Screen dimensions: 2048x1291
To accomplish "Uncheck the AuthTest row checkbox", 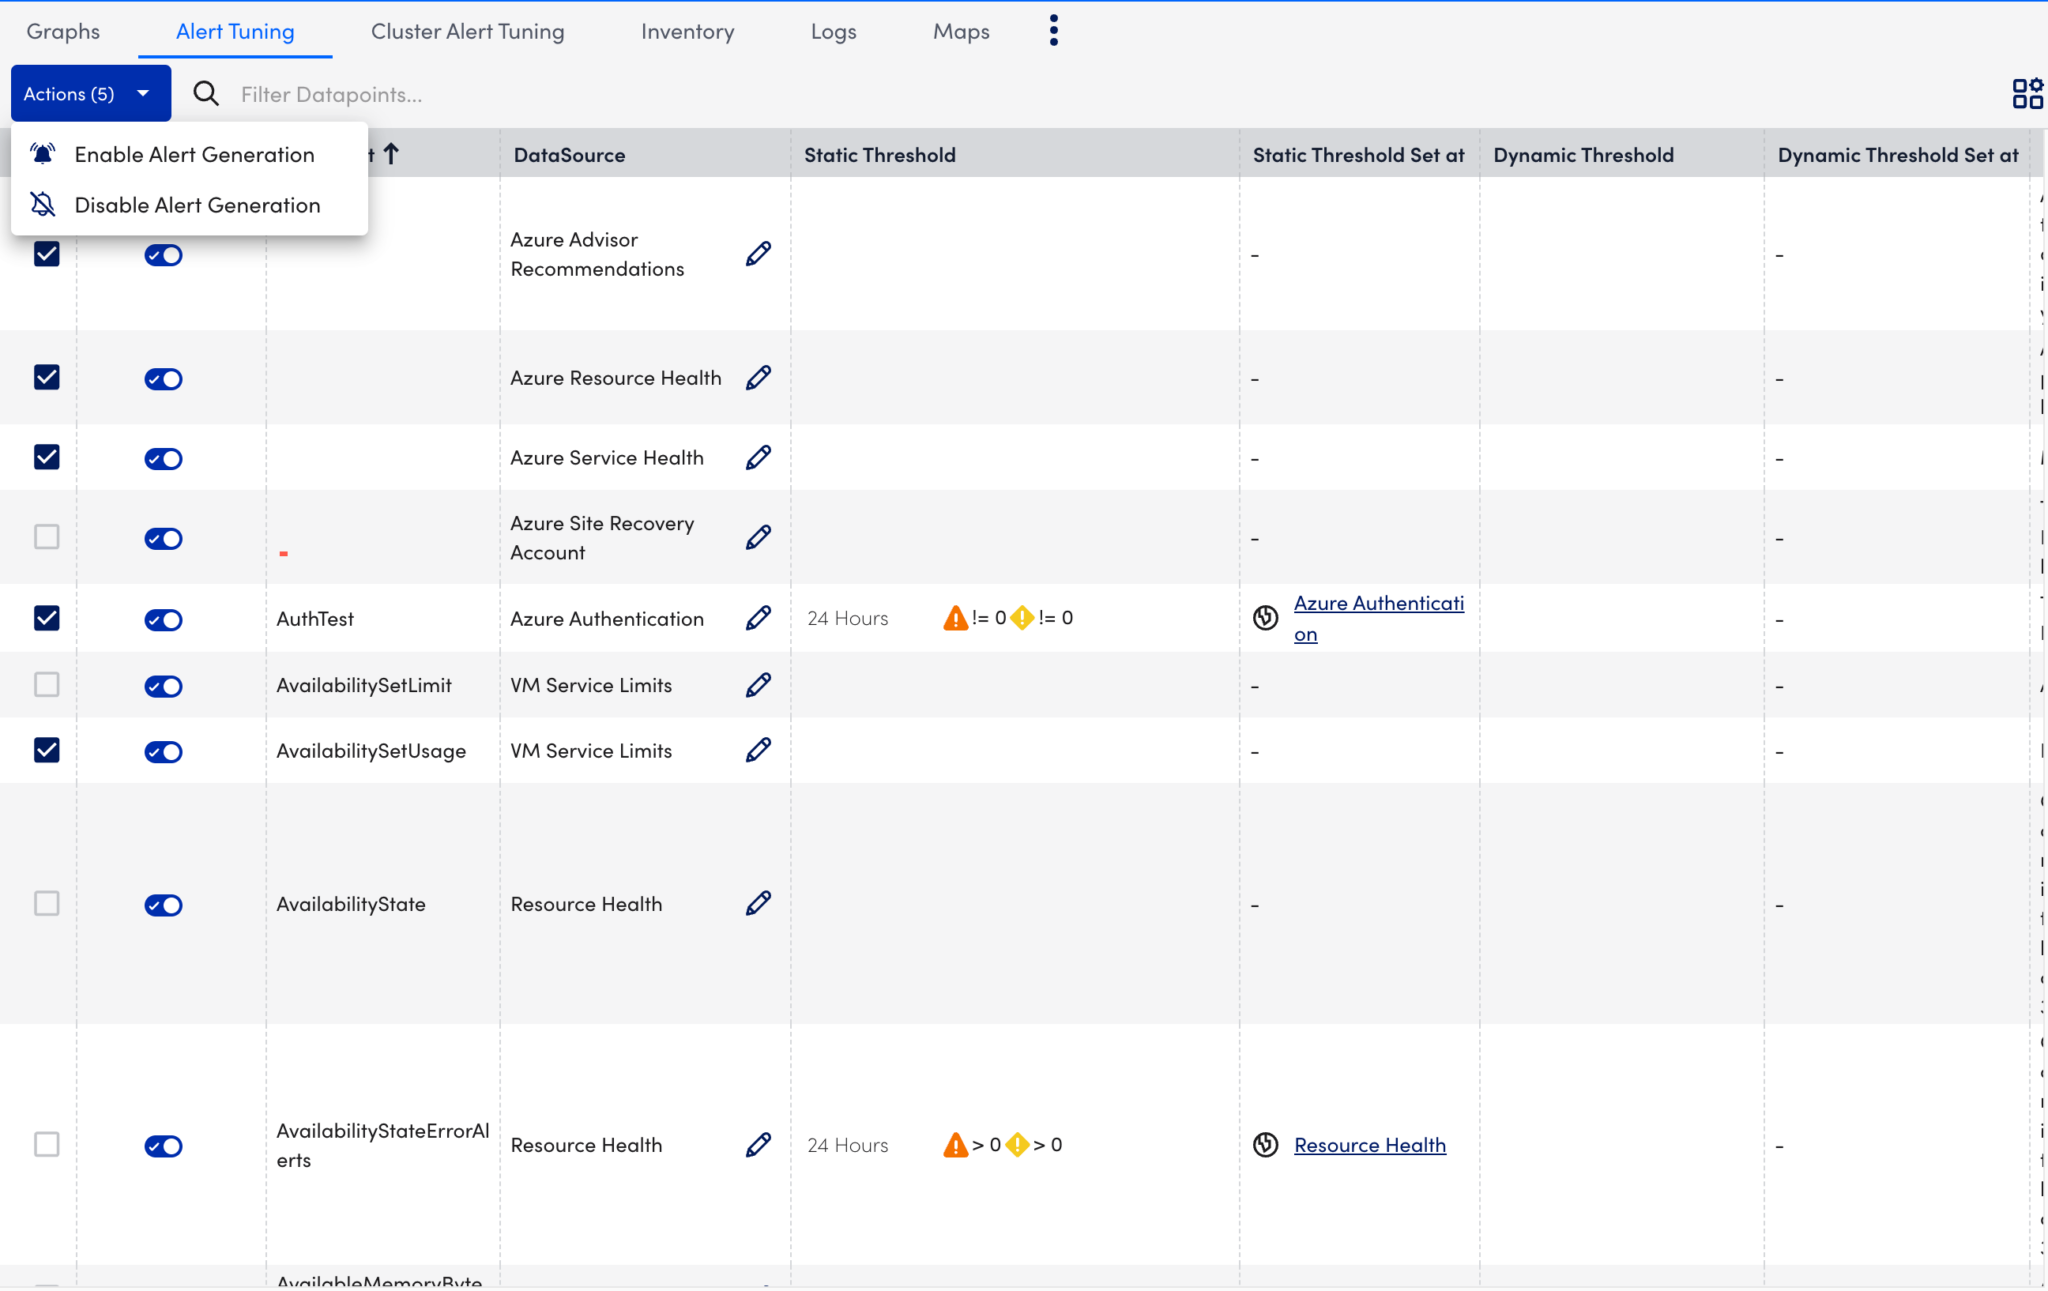I will (x=46, y=618).
